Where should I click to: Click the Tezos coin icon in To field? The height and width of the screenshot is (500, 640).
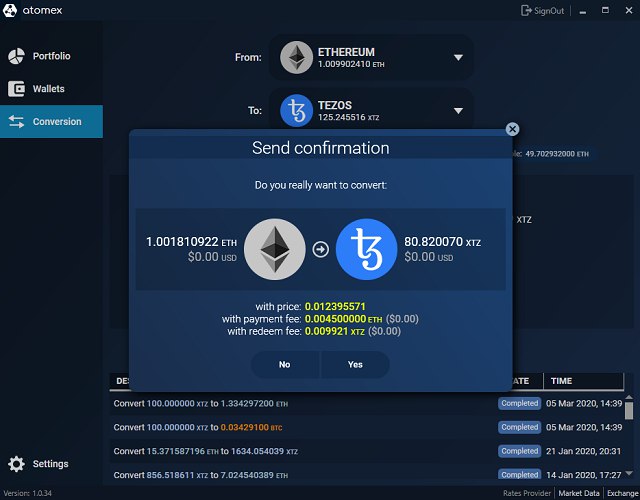pyautogui.click(x=296, y=111)
